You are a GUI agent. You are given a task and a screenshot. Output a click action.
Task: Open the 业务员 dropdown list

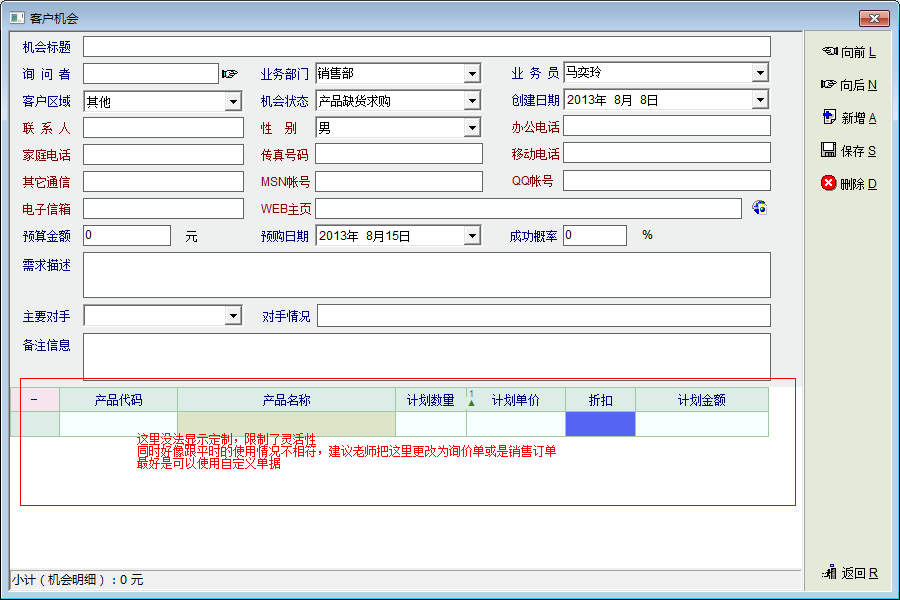click(760, 73)
